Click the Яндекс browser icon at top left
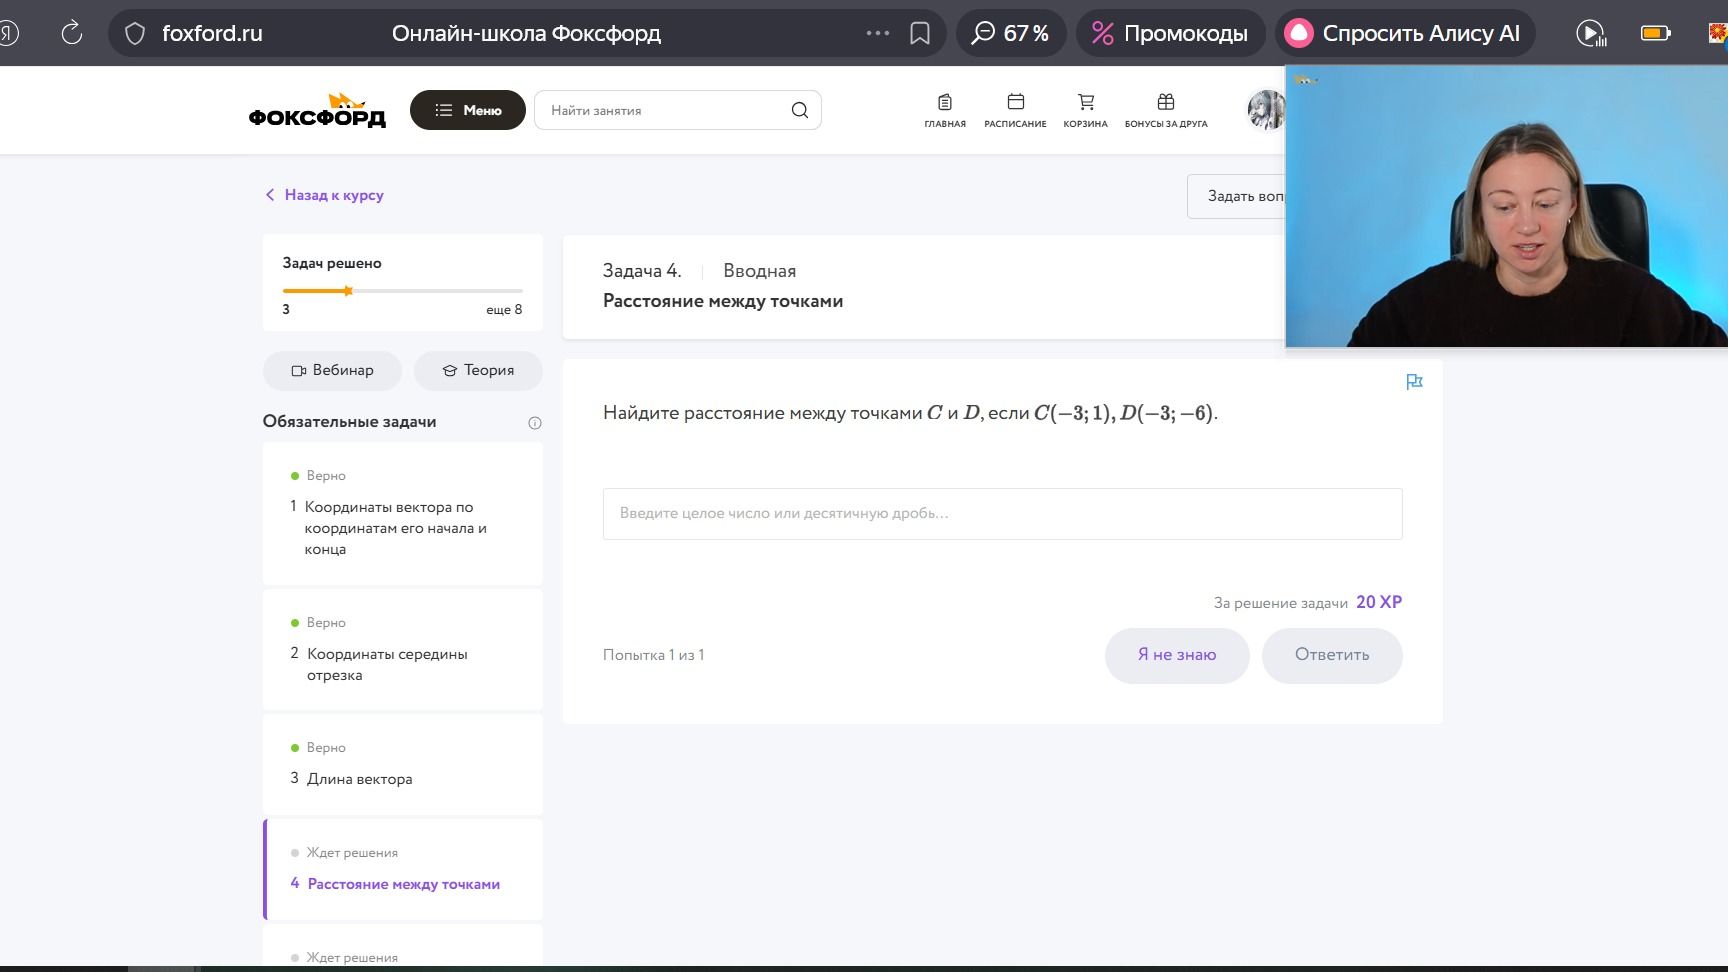This screenshot has height=972, width=1728. point(9,33)
